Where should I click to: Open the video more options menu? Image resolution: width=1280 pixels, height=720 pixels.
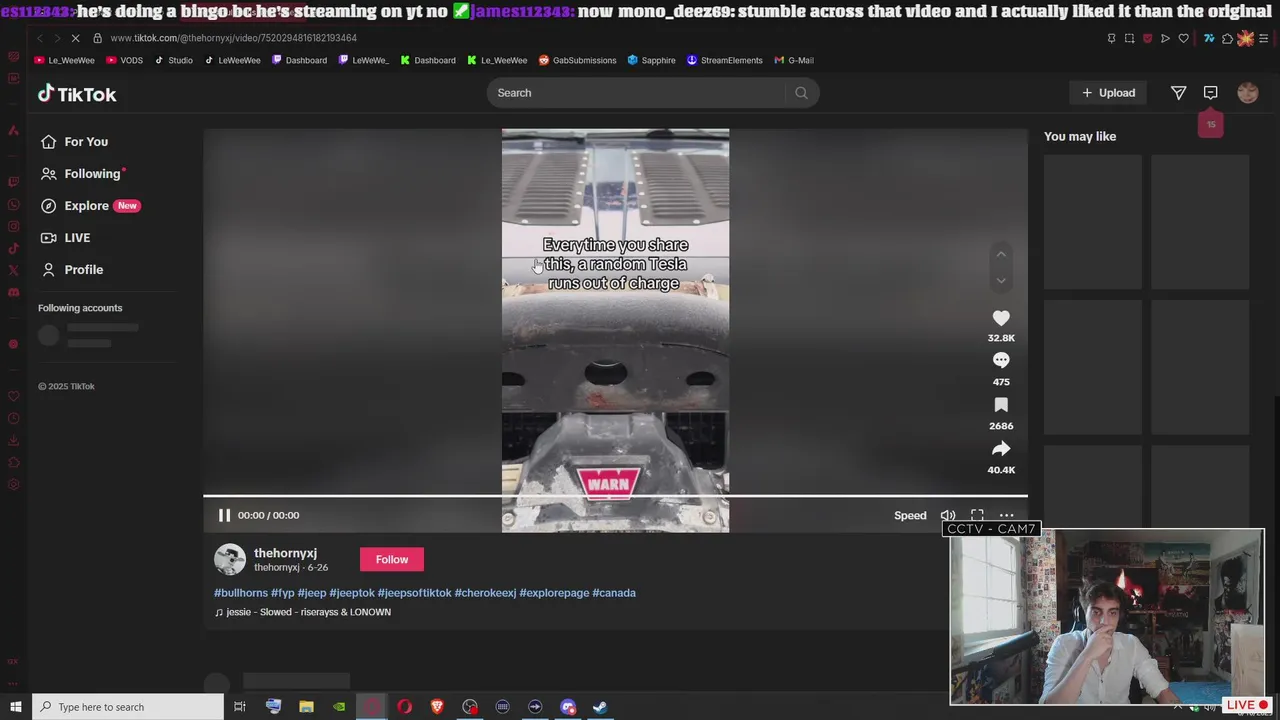pos(1007,516)
